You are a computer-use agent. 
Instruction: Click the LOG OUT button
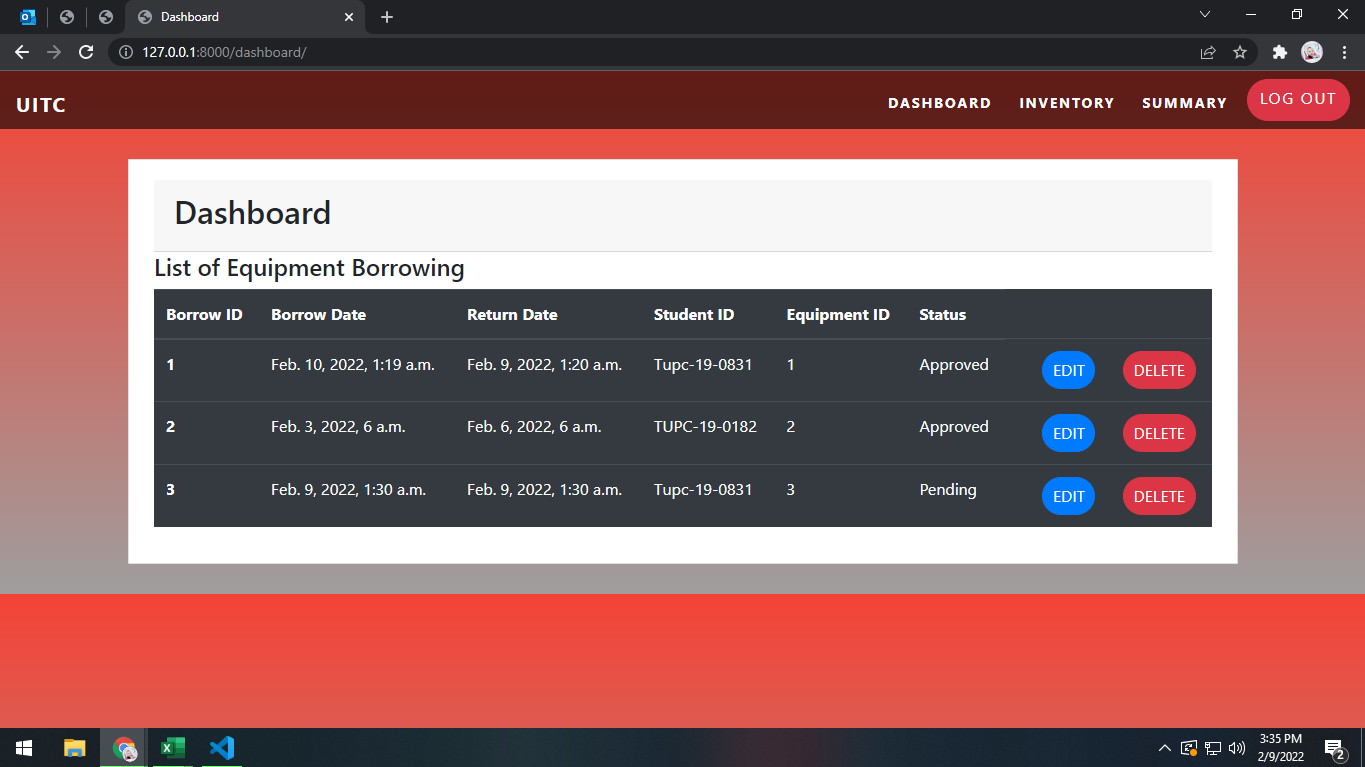click(1298, 99)
